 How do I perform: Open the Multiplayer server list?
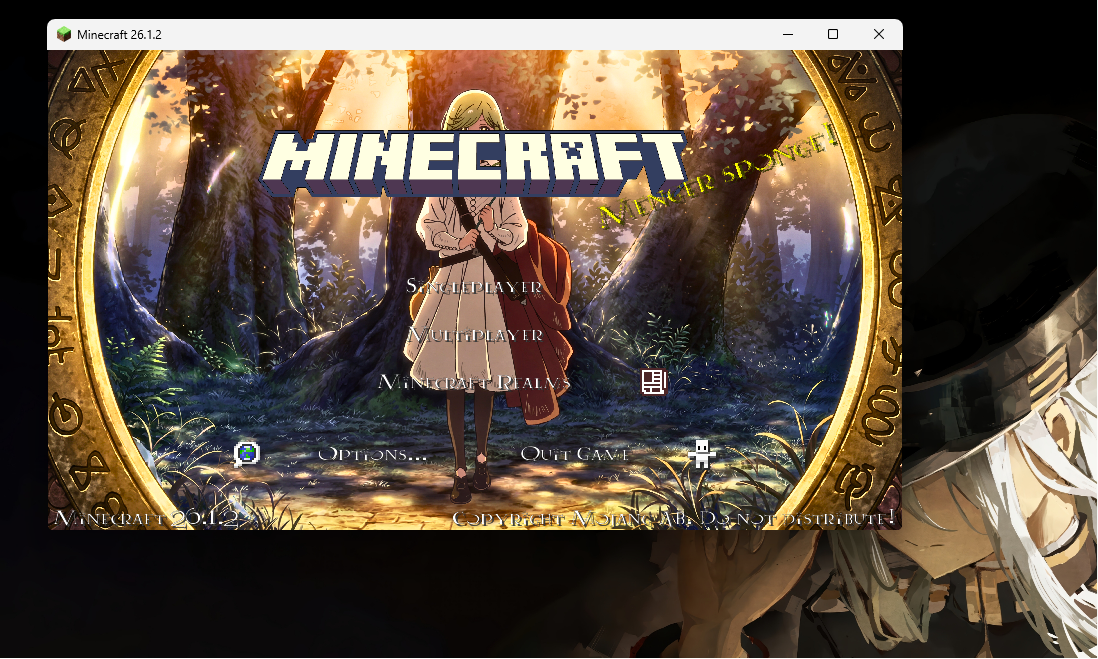tap(474, 335)
